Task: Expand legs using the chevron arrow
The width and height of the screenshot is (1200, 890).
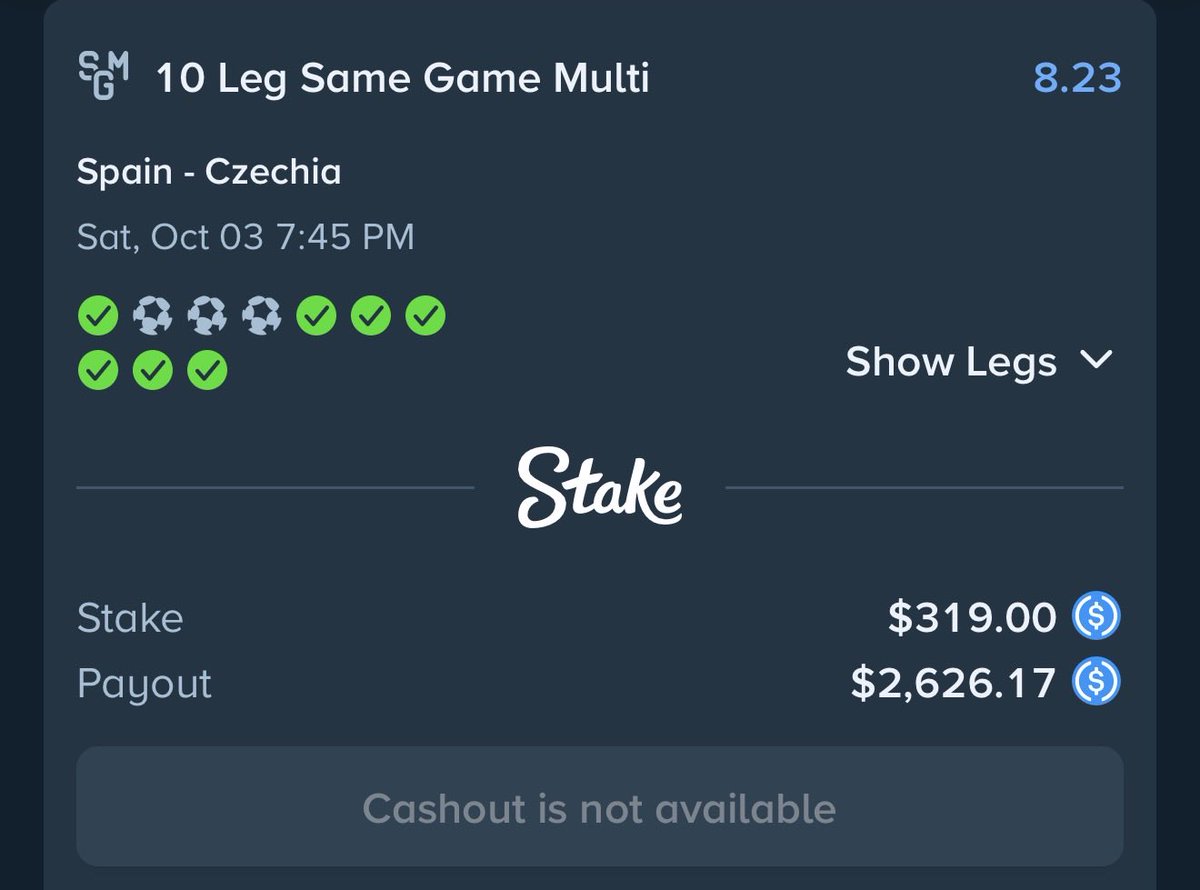Action: pos(1096,360)
